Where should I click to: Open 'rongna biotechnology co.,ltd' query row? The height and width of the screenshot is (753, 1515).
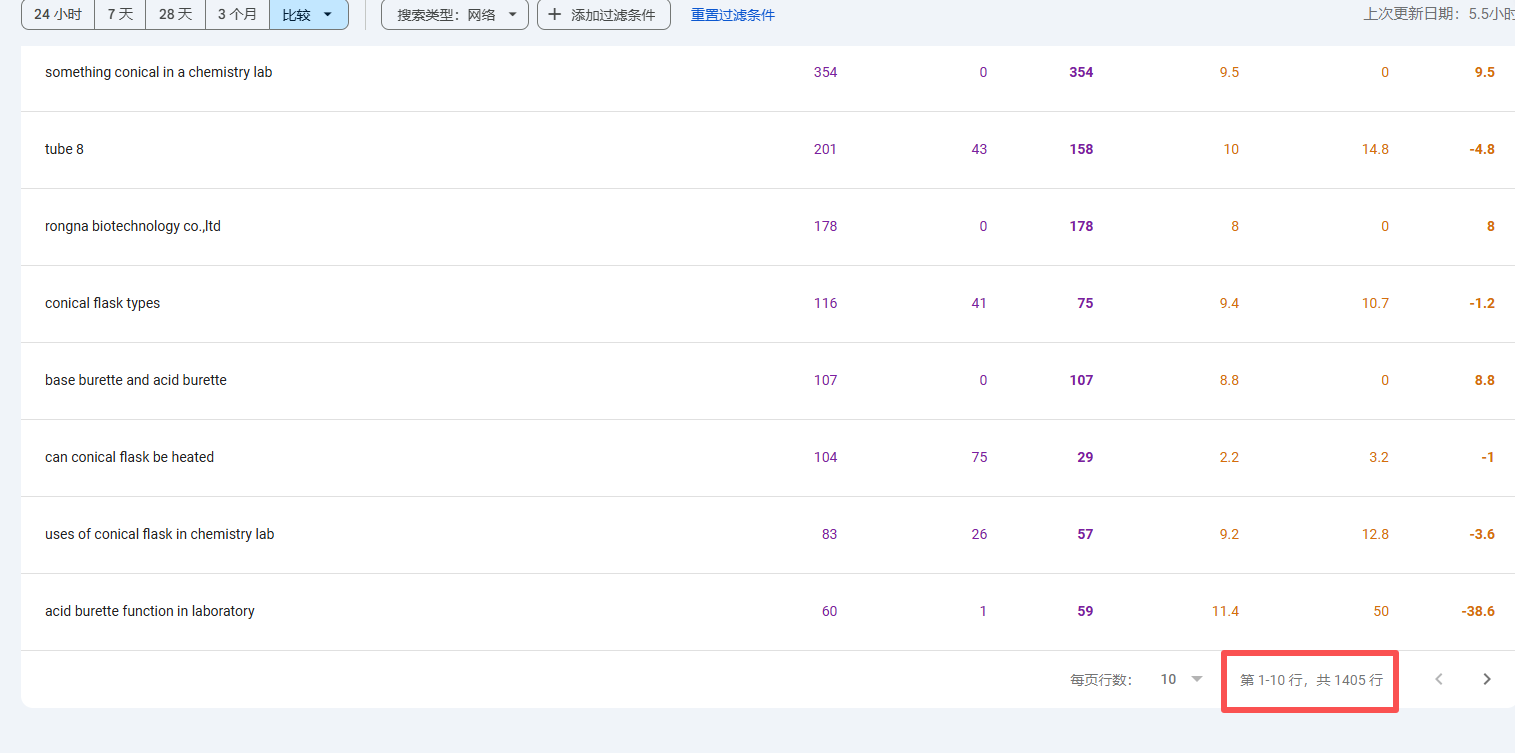coord(133,226)
